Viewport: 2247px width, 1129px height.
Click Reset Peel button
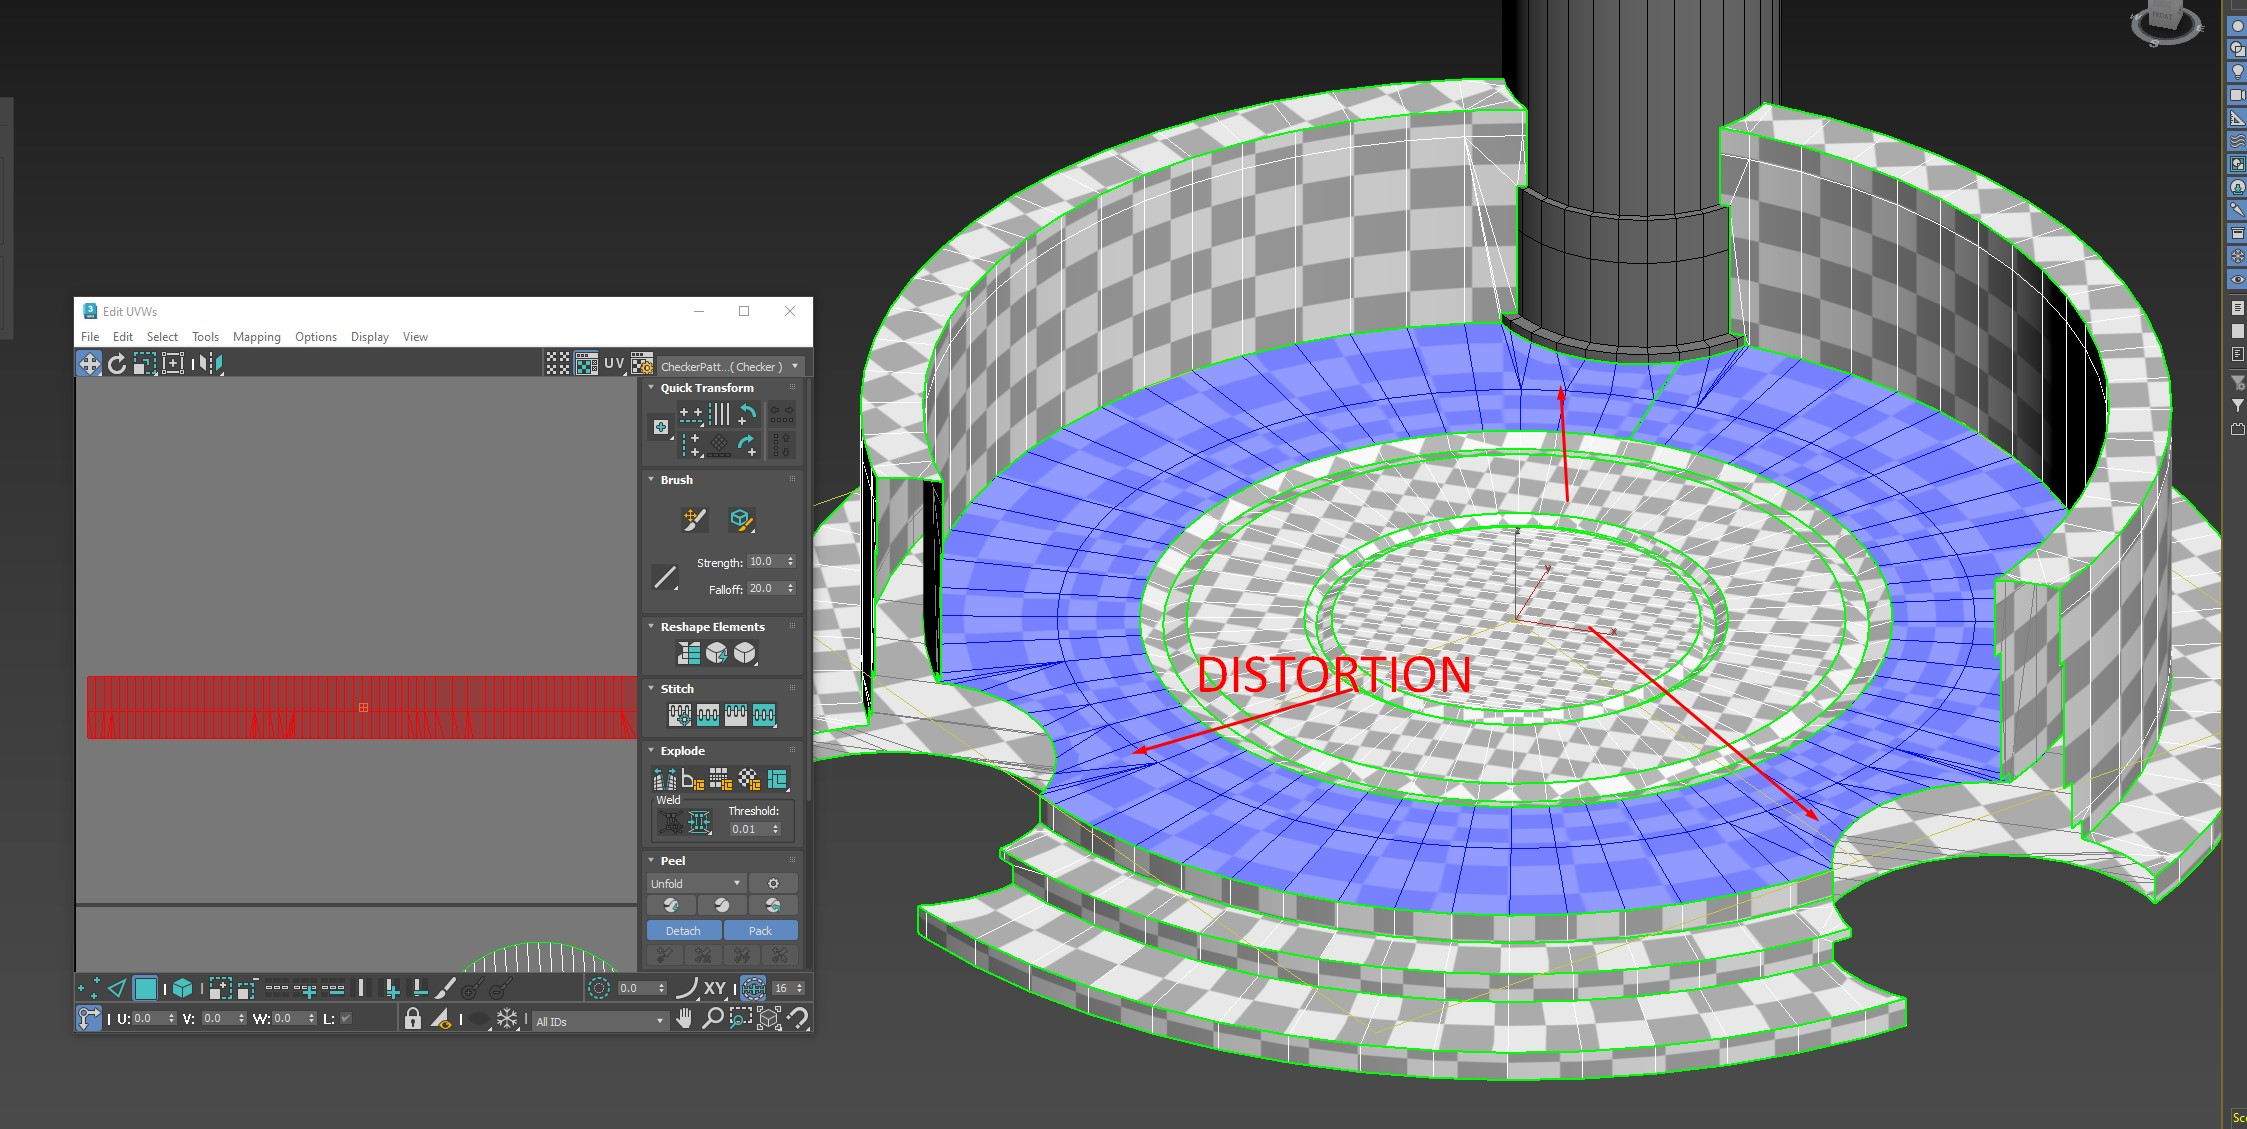(773, 905)
